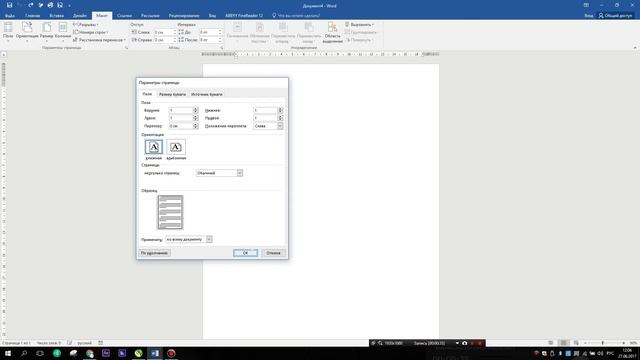Click OK in the Page Setup dialog
Viewport: 640px width, 360px height.
[245, 253]
